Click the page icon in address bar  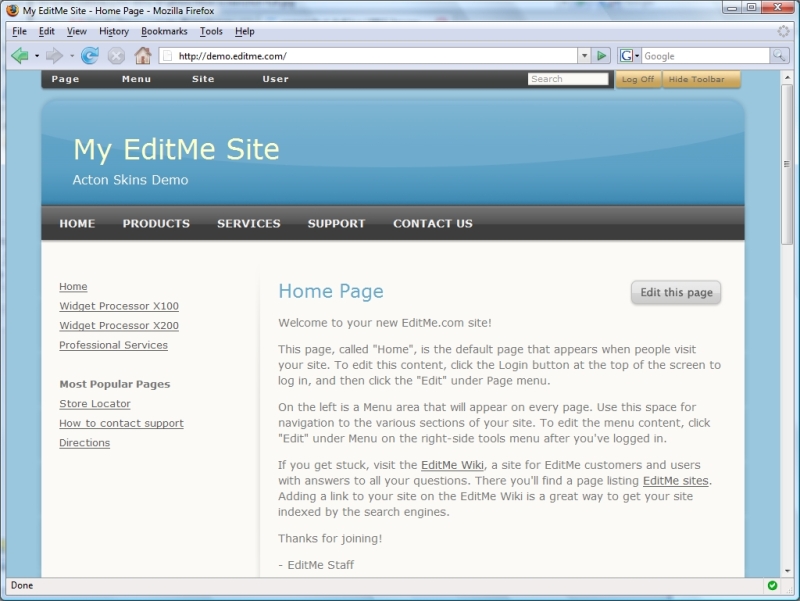click(168, 56)
